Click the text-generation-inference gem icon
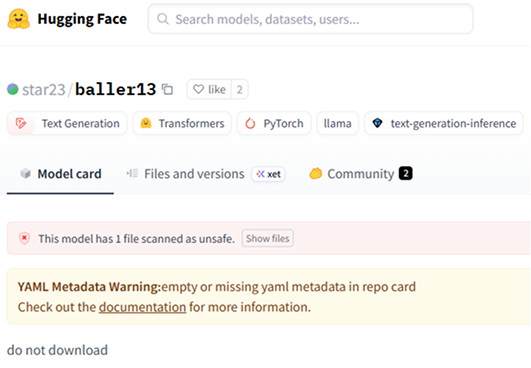 (x=378, y=123)
